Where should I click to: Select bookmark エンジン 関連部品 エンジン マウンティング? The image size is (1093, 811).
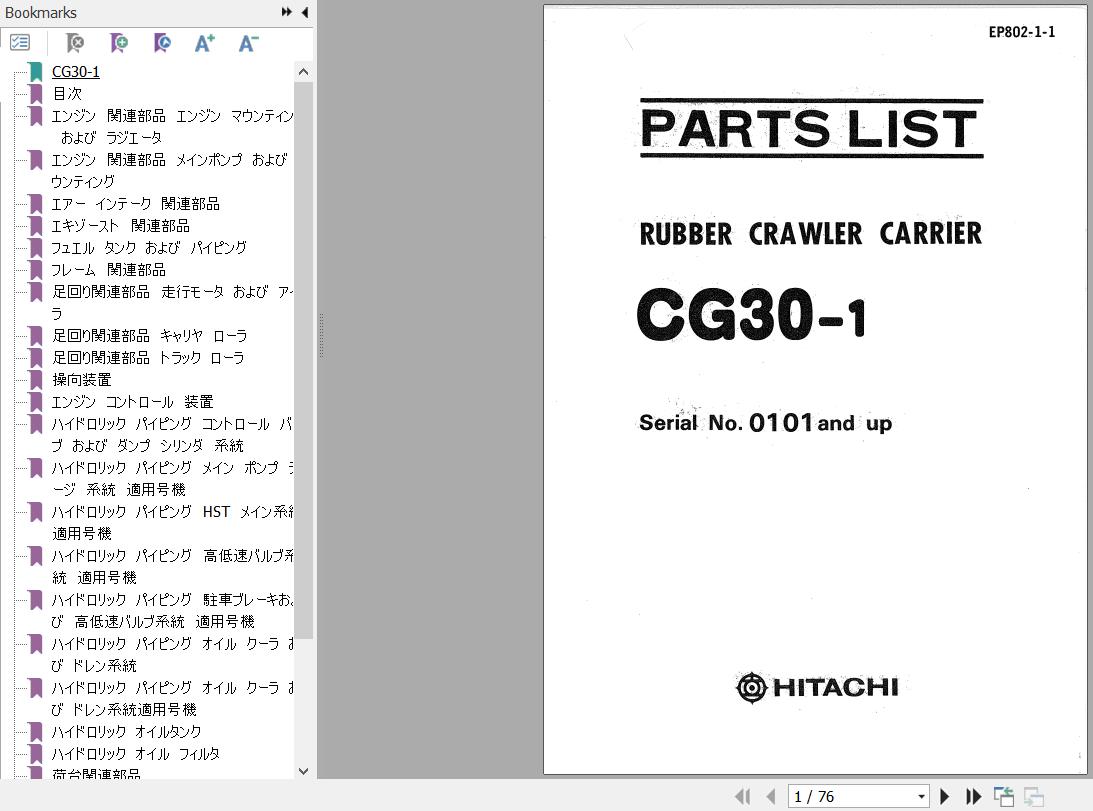point(172,126)
